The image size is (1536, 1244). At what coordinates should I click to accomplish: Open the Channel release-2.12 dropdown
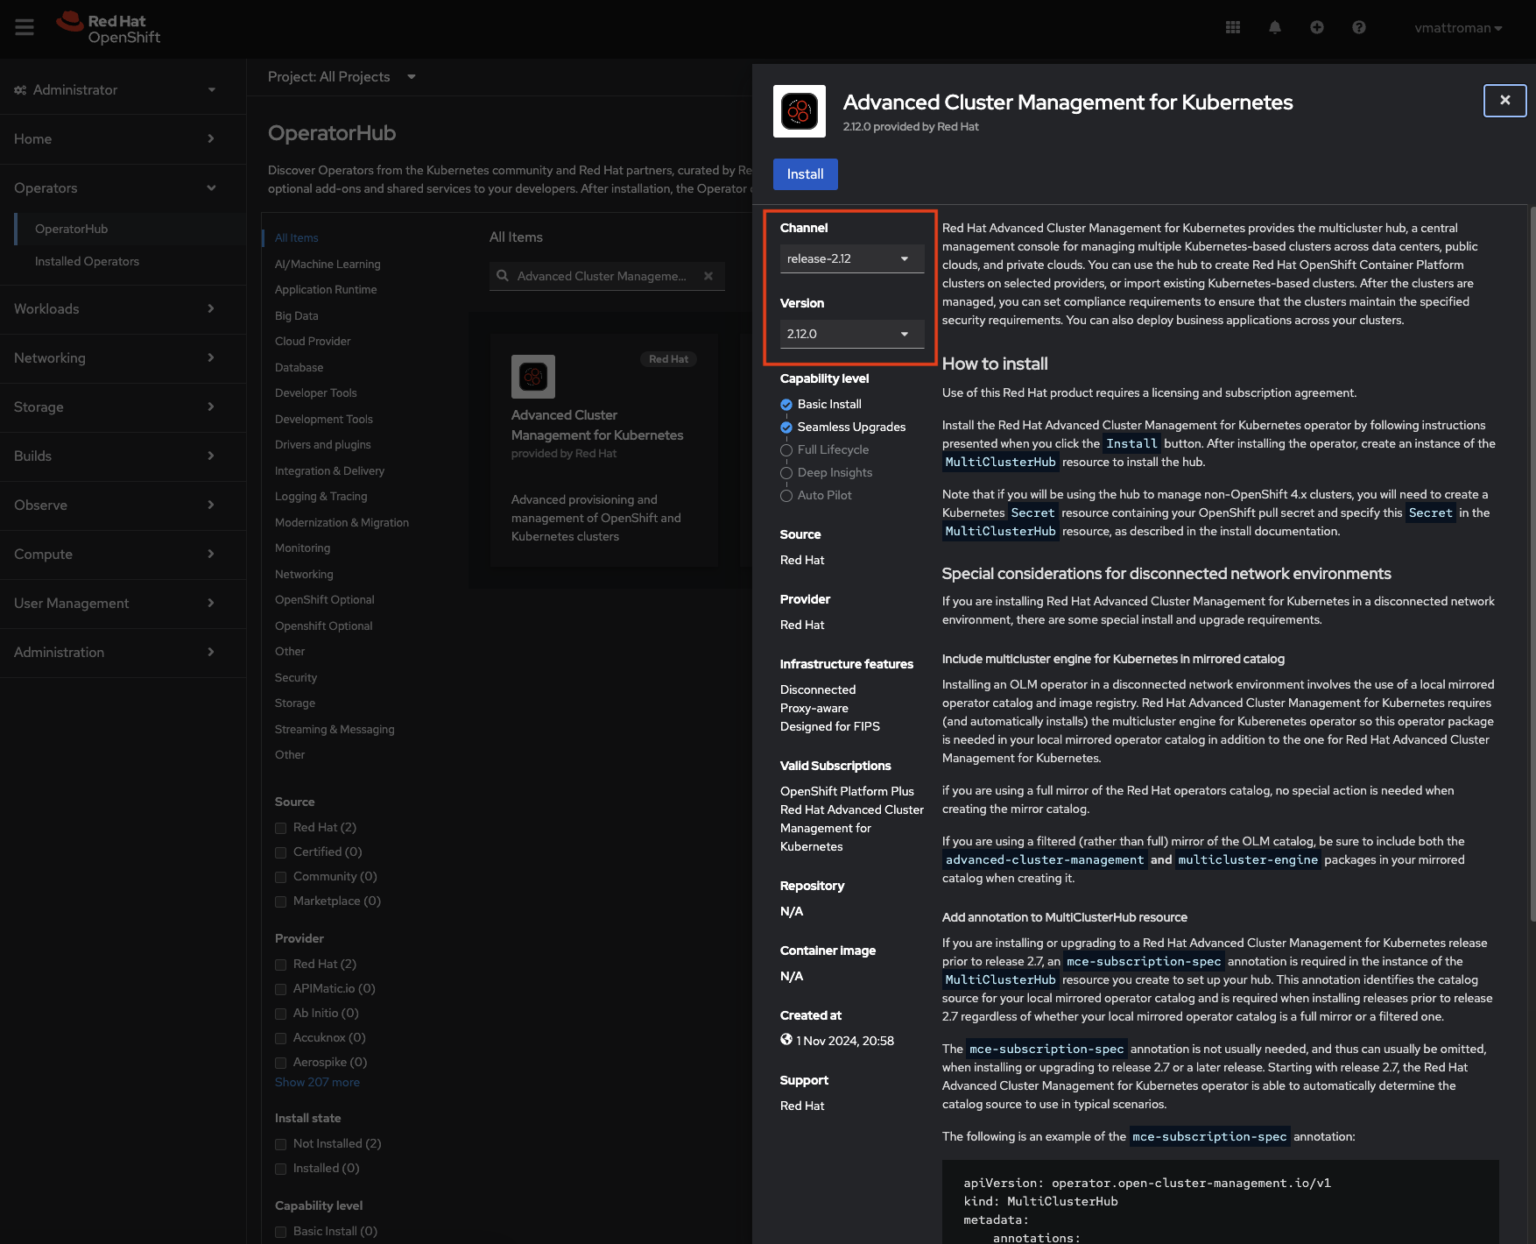[x=851, y=258]
